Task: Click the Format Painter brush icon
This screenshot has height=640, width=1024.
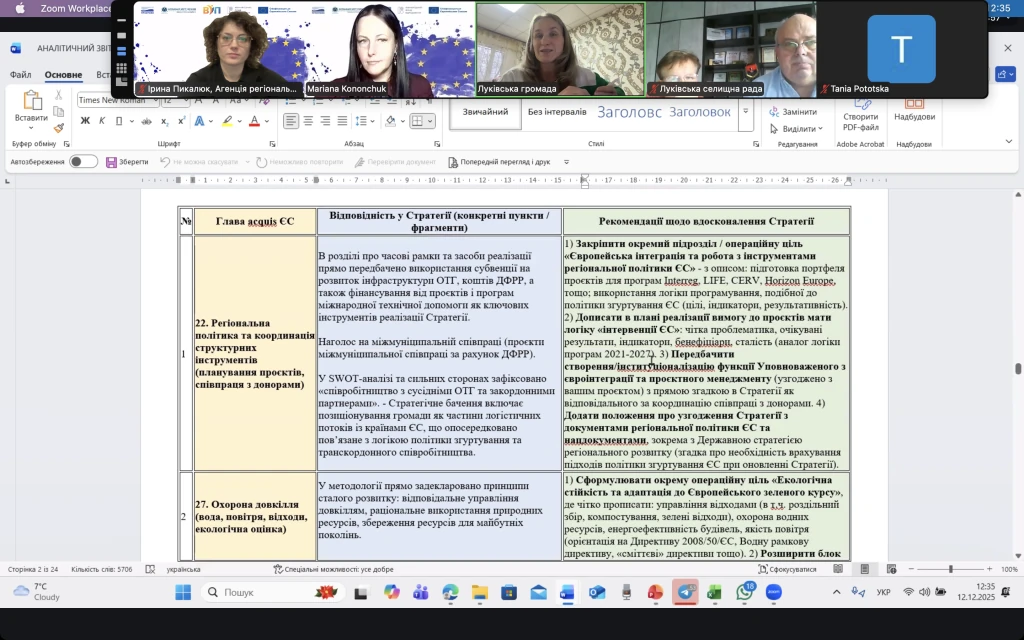Action: click(x=59, y=128)
